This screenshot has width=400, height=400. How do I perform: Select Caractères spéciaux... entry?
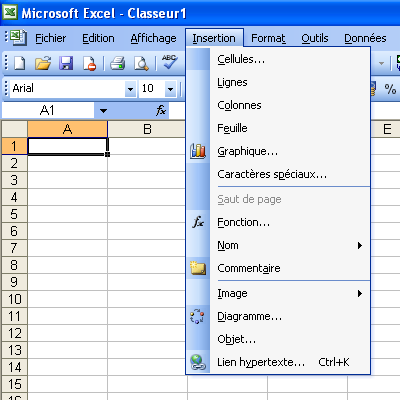(x=278, y=174)
